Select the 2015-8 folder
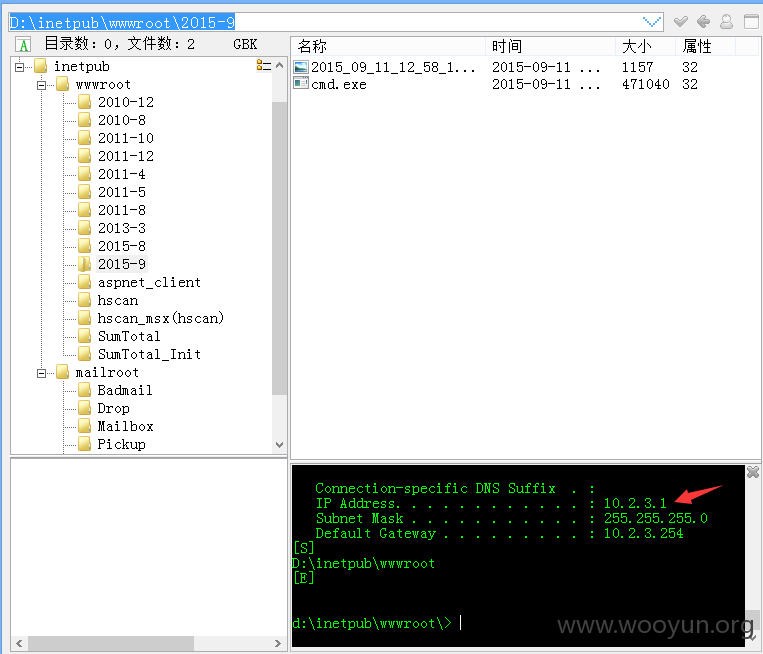This screenshot has width=763, height=654. pyautogui.click(x=122, y=246)
